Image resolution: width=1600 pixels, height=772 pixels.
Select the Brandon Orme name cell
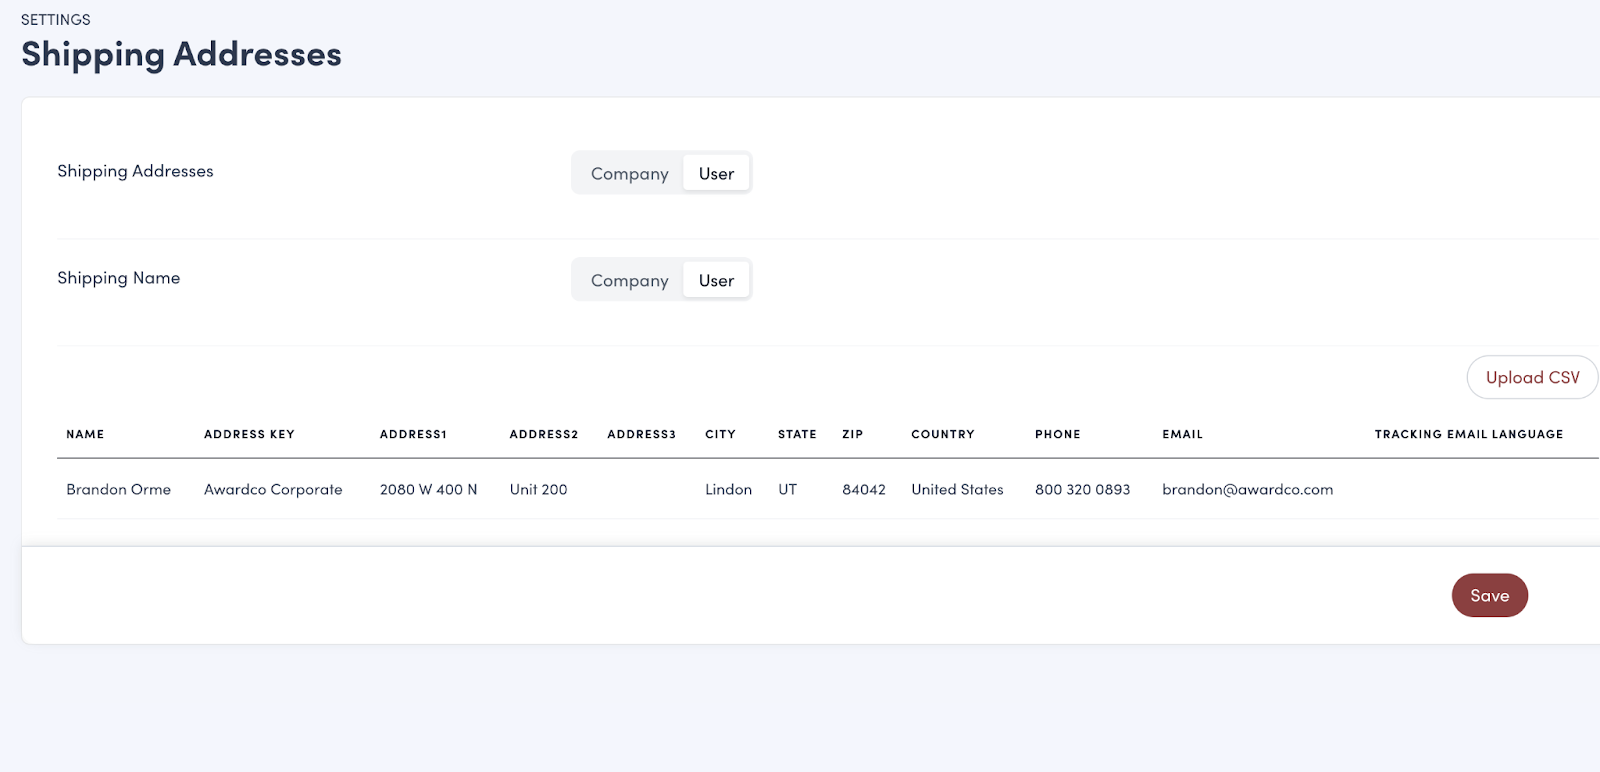[x=118, y=490]
